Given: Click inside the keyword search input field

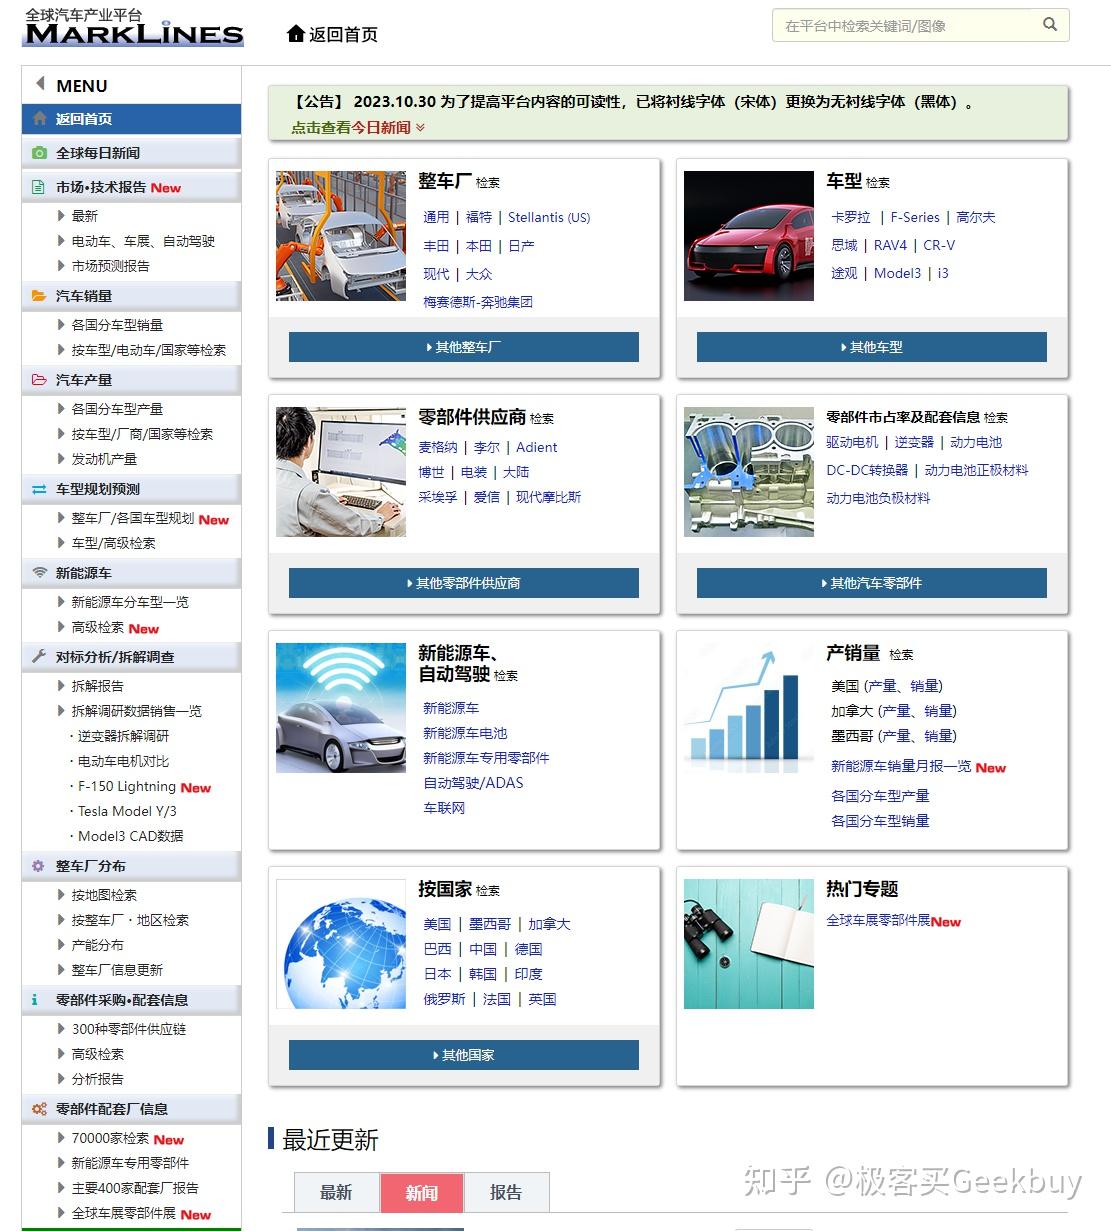Looking at the screenshot, I should tap(900, 25).
